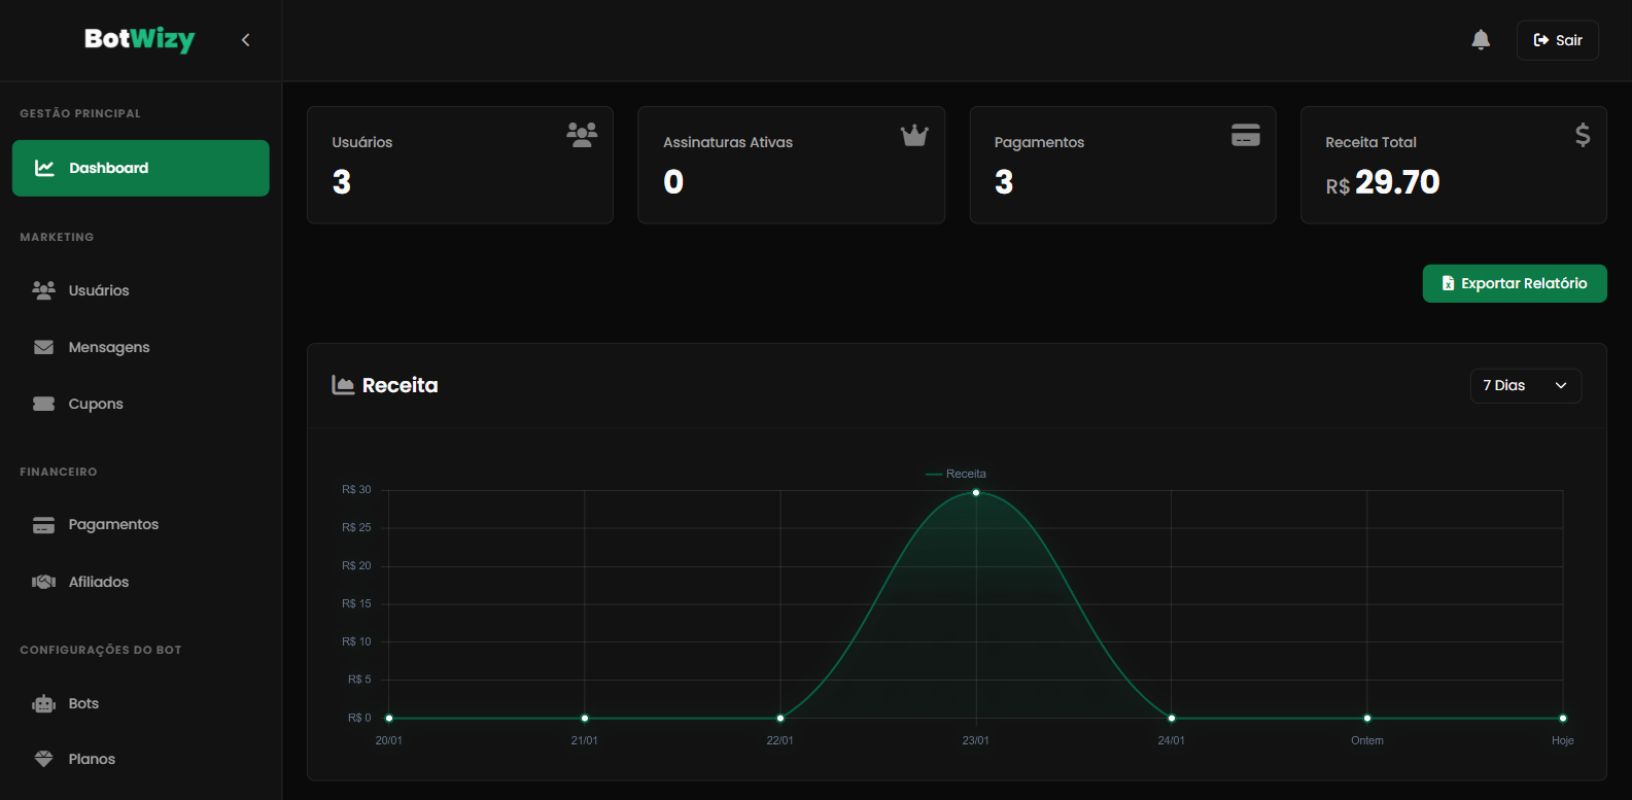Log out with the Sair button
Screen dimensions: 1632x800
pyautogui.click(x=1557, y=40)
